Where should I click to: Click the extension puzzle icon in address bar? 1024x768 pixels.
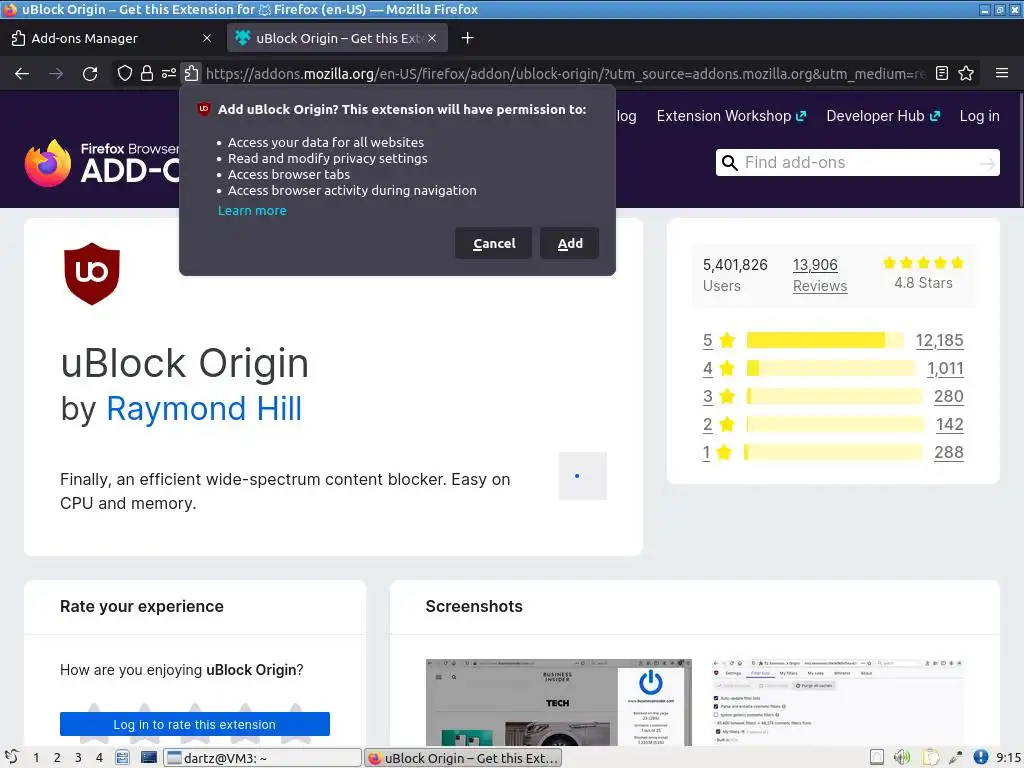click(191, 73)
